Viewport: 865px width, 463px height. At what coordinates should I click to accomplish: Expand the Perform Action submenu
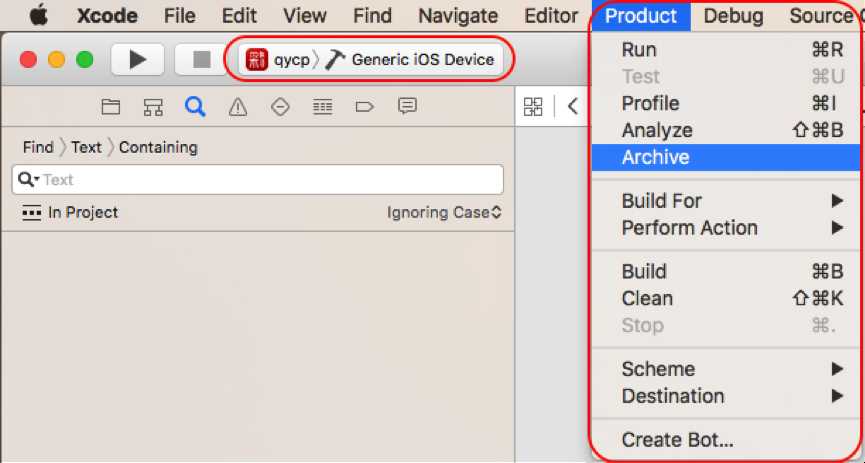tap(725, 227)
